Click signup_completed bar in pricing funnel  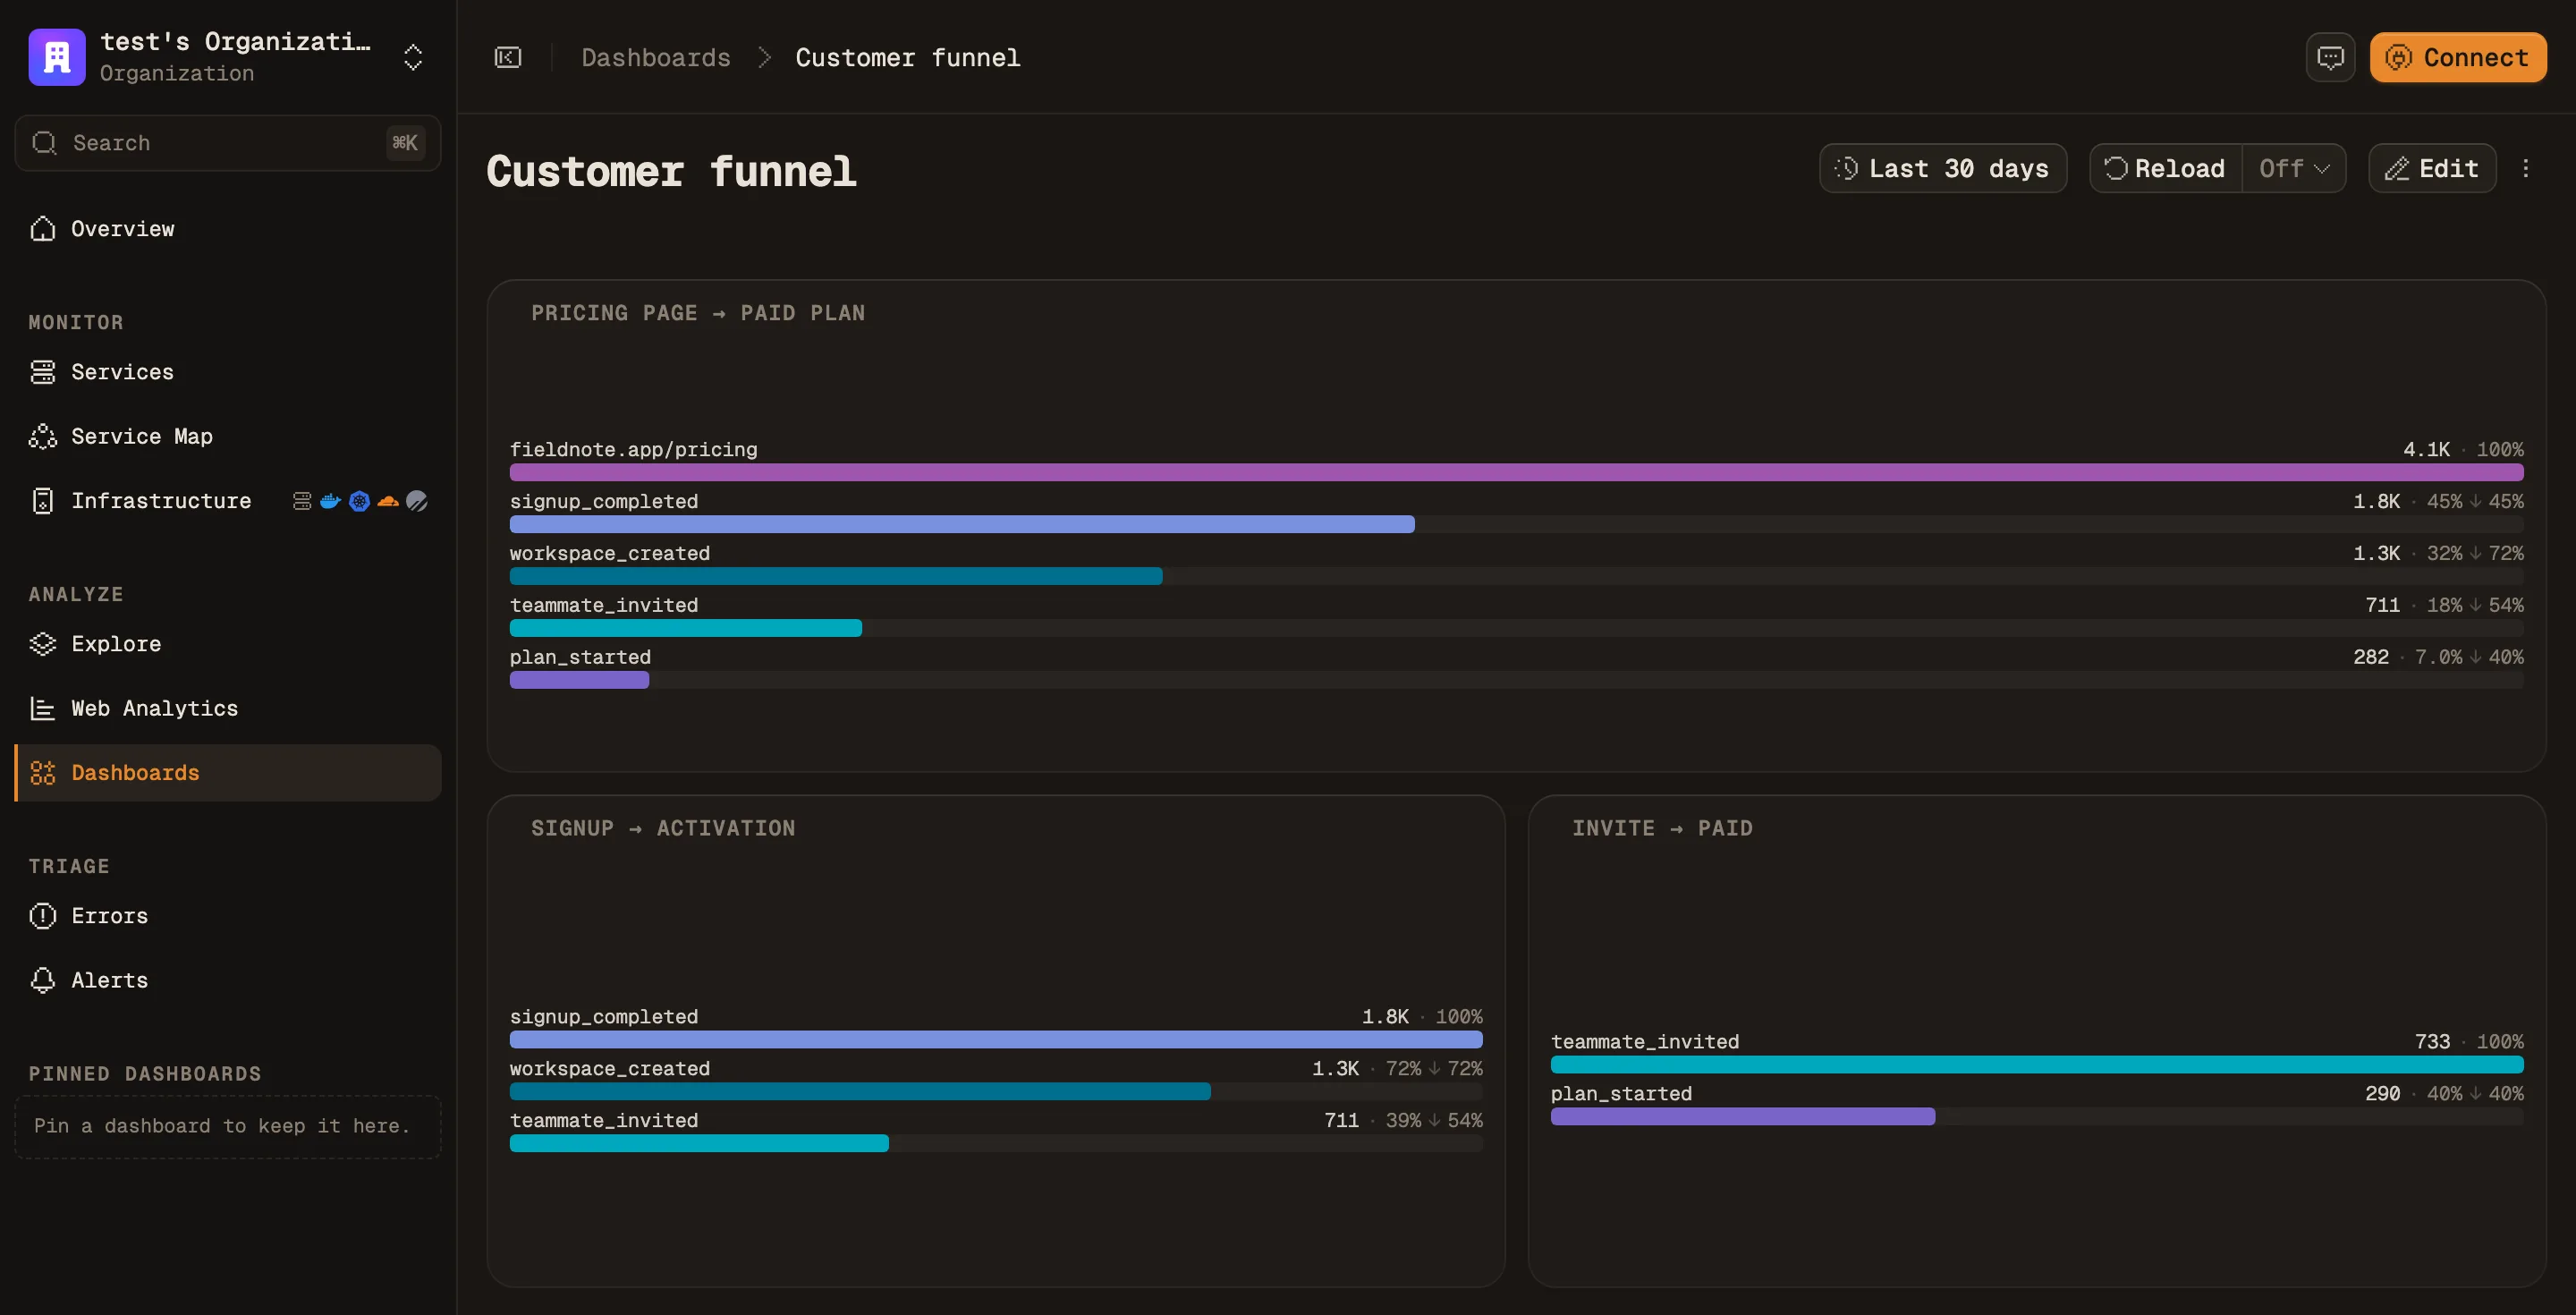pyautogui.click(x=962, y=524)
